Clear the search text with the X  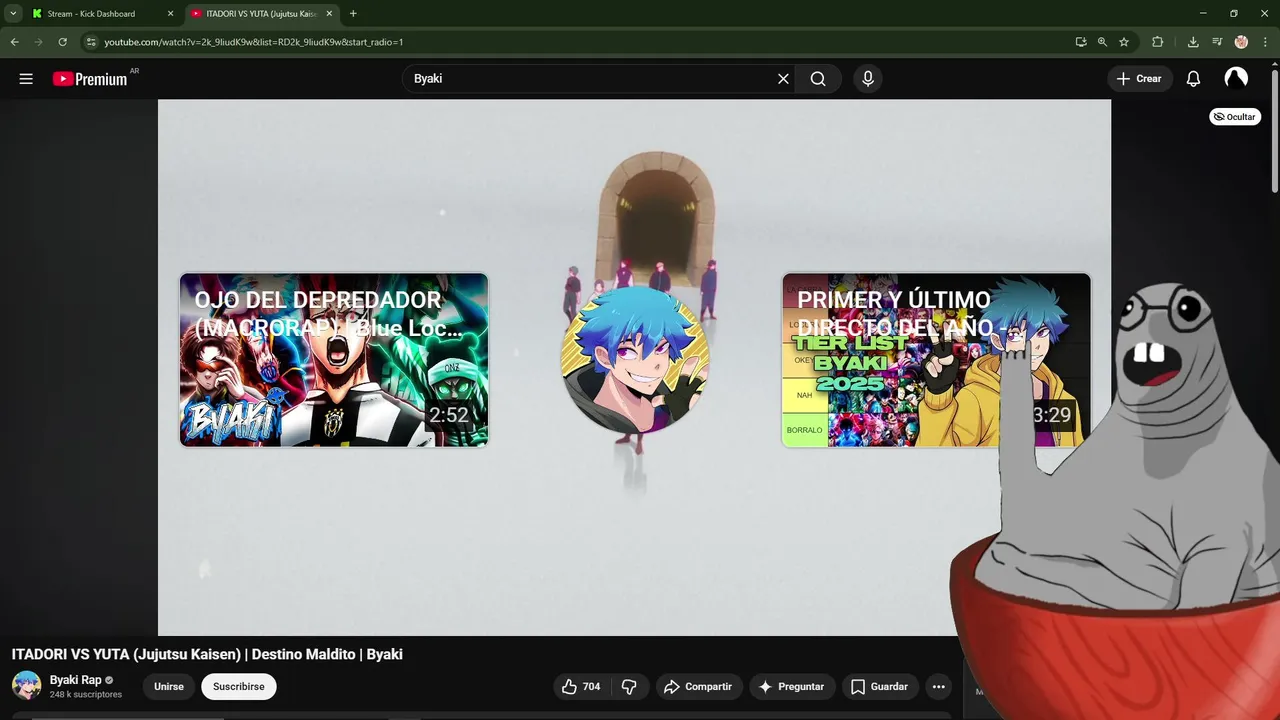point(783,79)
